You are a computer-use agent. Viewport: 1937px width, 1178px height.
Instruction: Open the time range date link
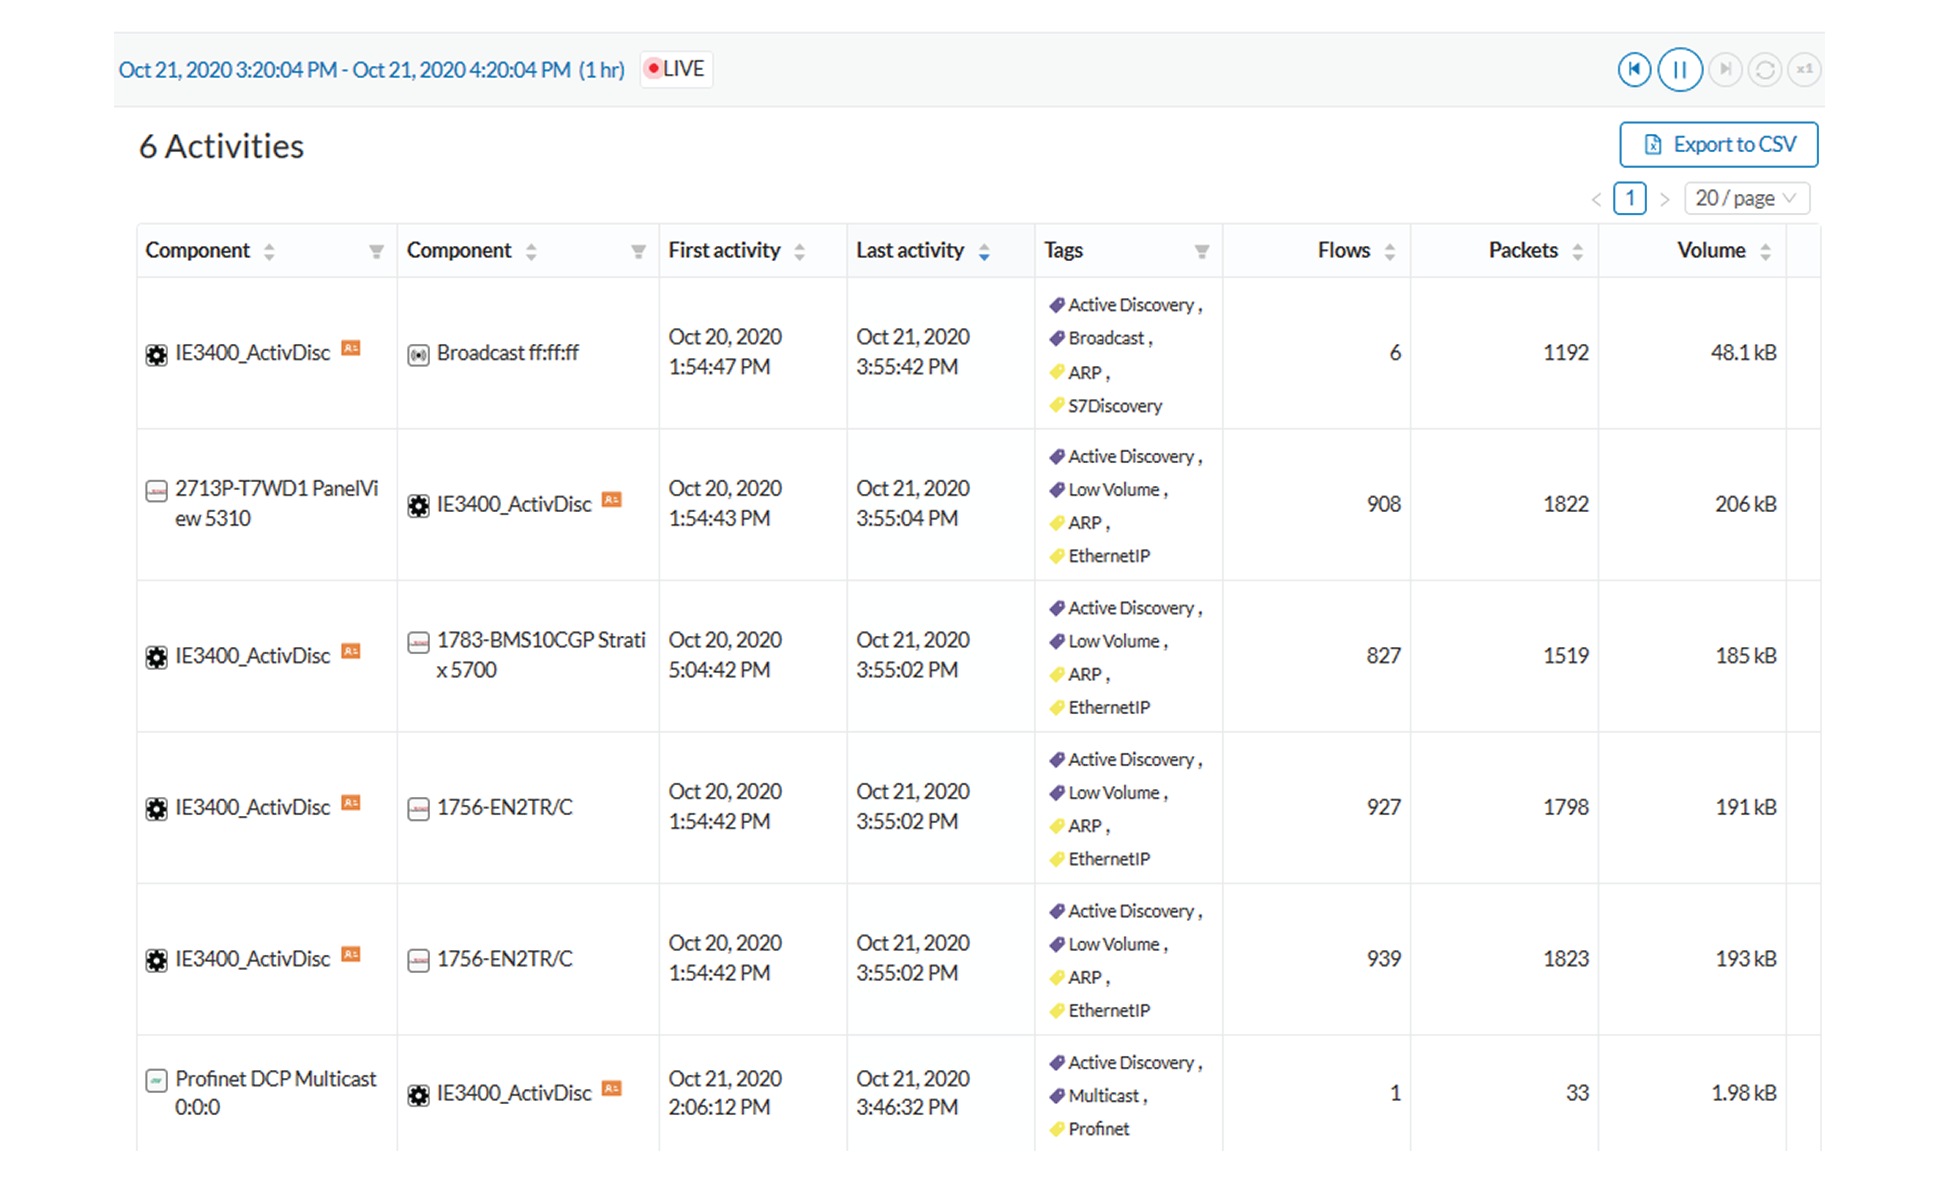pos(371,70)
